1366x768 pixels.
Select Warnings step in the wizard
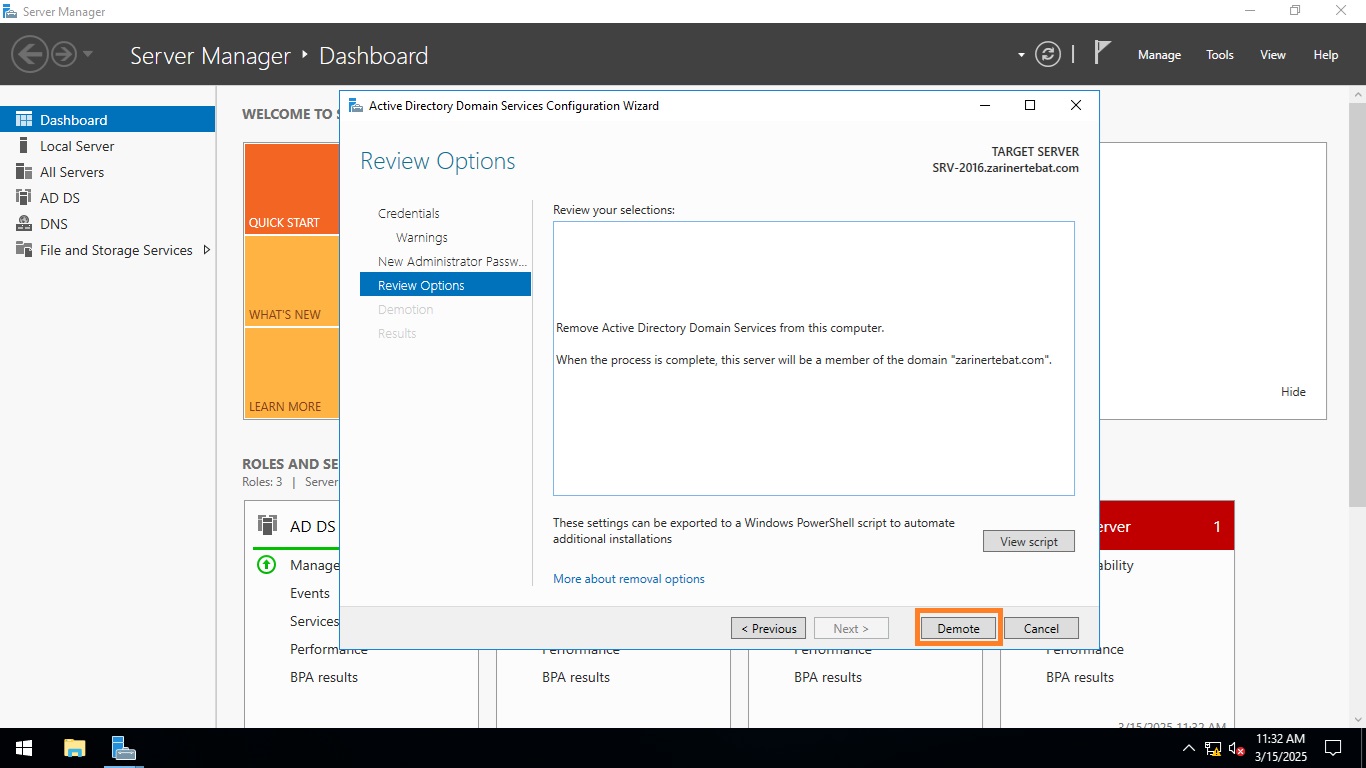tap(421, 237)
